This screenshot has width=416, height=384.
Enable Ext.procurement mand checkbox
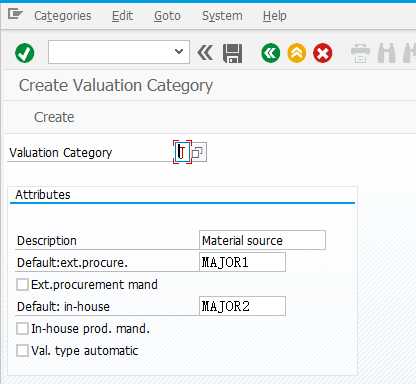click(22, 285)
